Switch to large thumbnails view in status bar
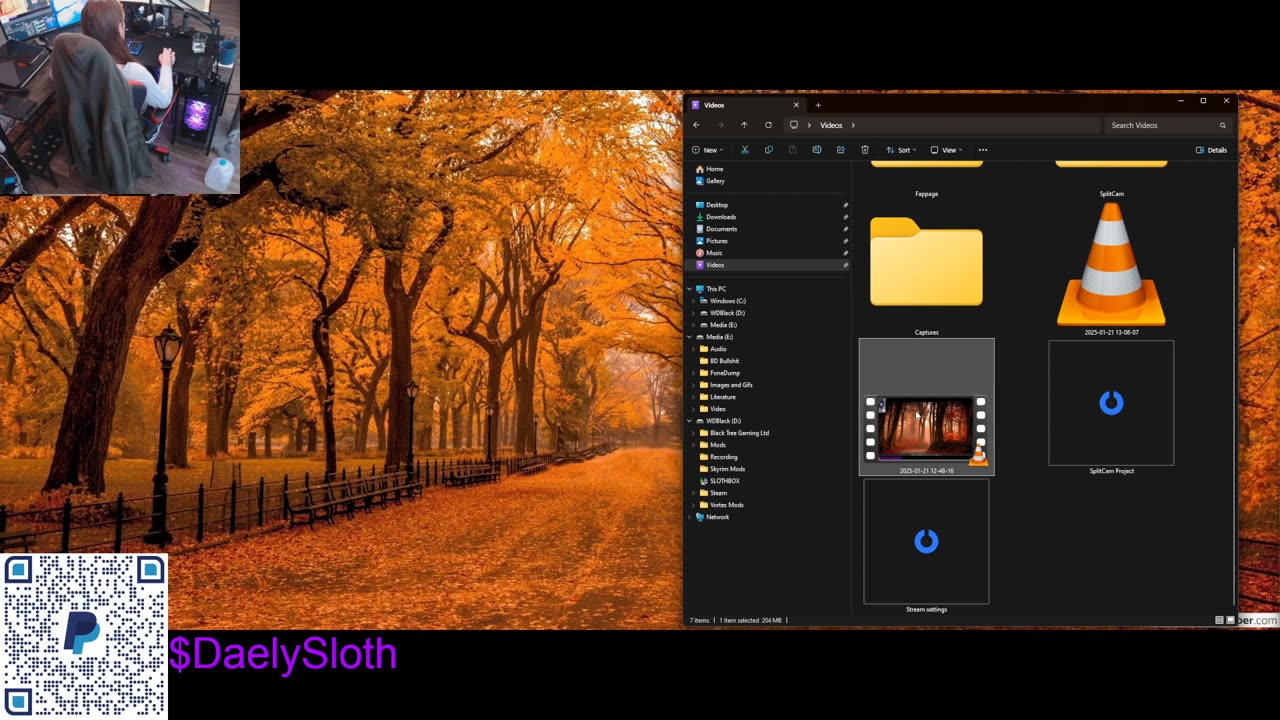 [x=1231, y=620]
